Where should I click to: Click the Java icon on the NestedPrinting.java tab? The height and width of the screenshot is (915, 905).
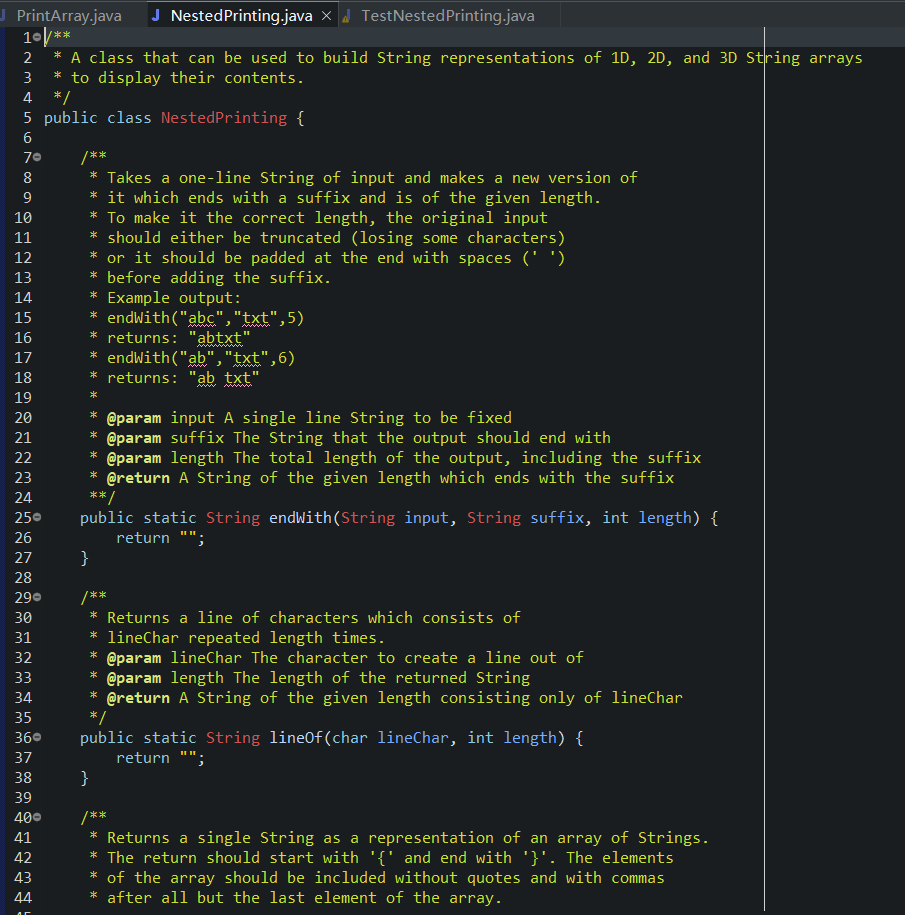click(158, 16)
